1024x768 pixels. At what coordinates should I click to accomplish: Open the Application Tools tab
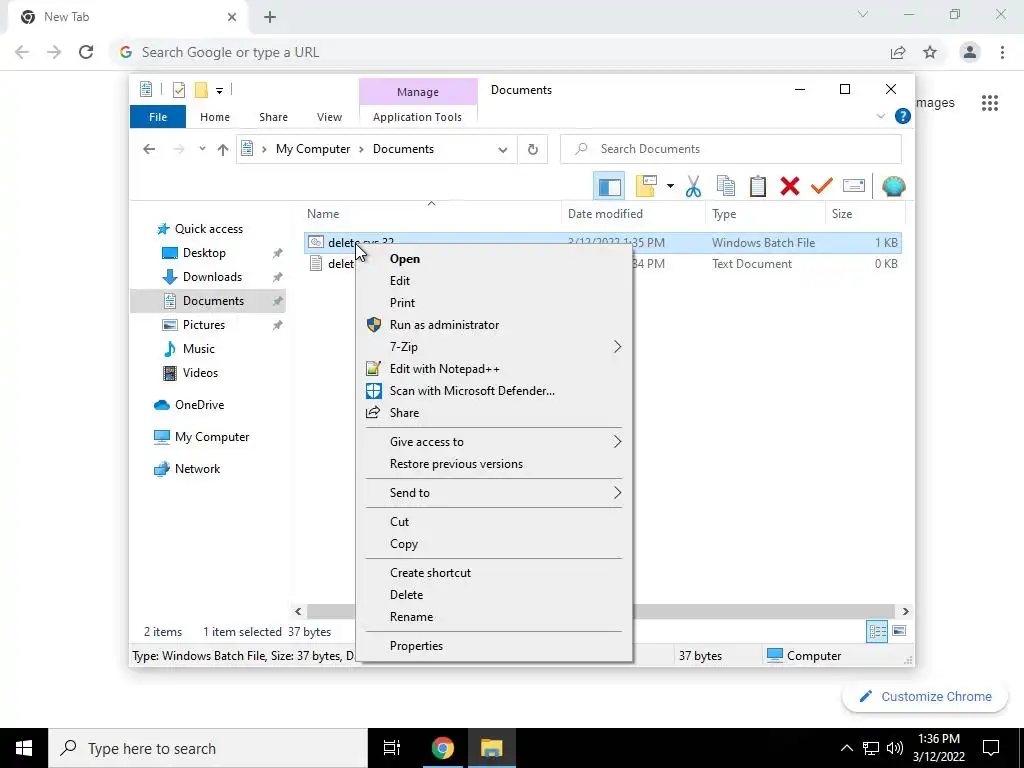click(x=417, y=117)
